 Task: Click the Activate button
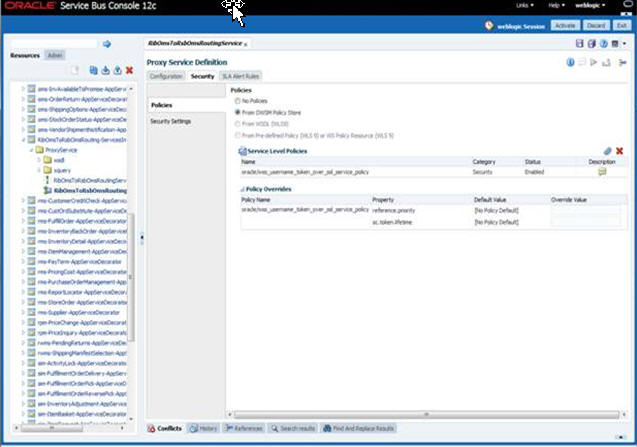(565, 26)
